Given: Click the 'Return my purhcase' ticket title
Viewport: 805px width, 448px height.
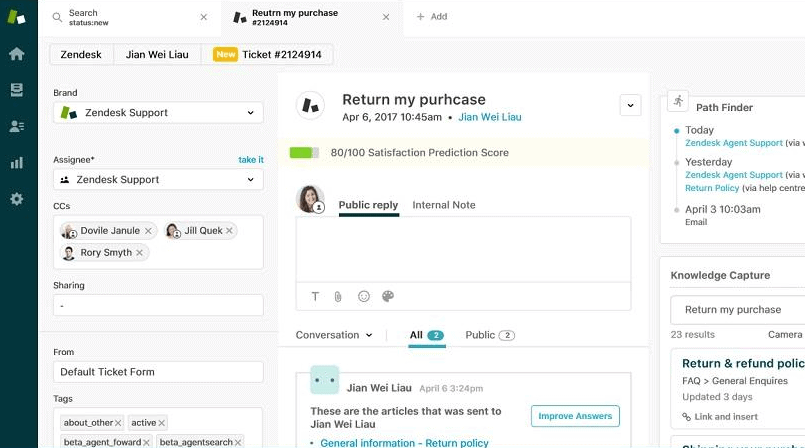Looking at the screenshot, I should click(414, 100).
